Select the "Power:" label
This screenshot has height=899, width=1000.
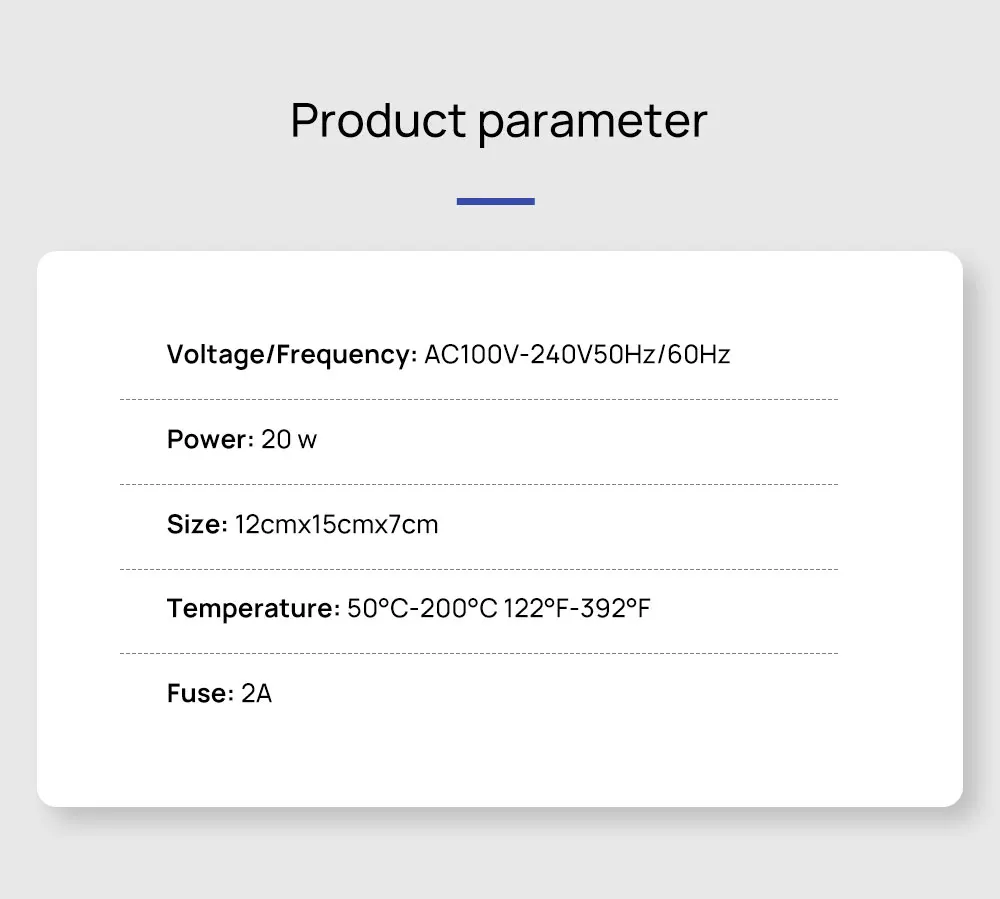coord(210,439)
